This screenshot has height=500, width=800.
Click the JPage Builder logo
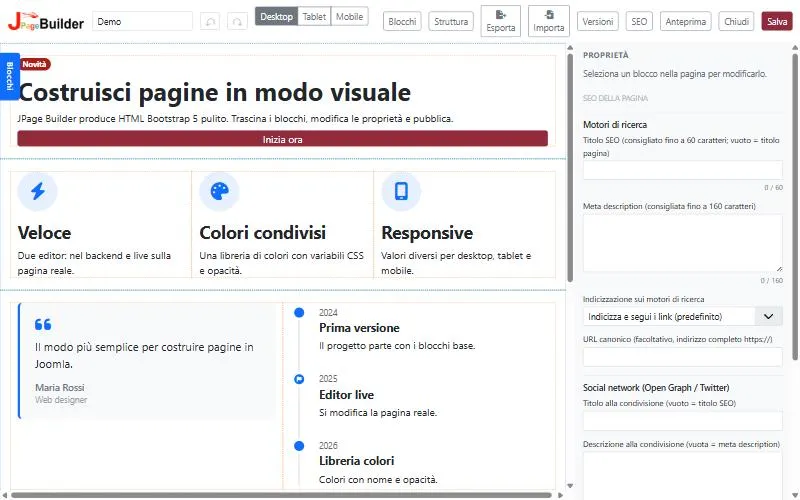click(46, 21)
